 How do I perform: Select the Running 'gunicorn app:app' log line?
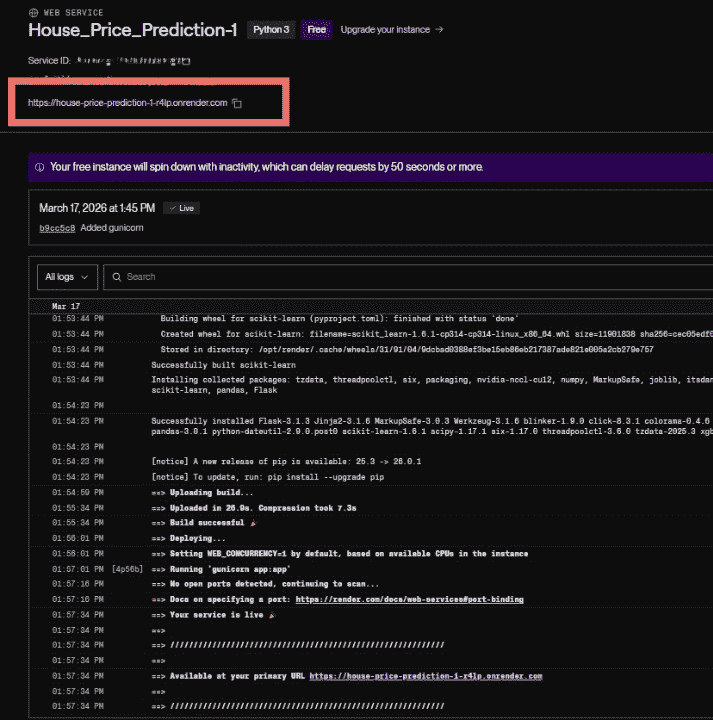pyautogui.click(x=221, y=569)
